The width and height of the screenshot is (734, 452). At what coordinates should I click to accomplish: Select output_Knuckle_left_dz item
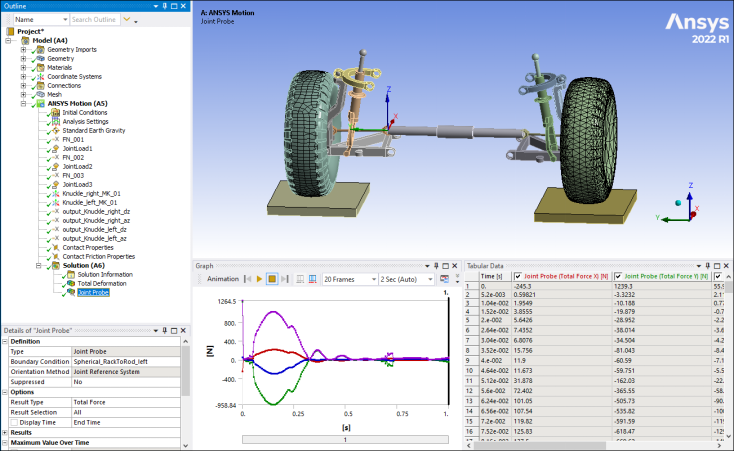pyautogui.click(x=94, y=230)
